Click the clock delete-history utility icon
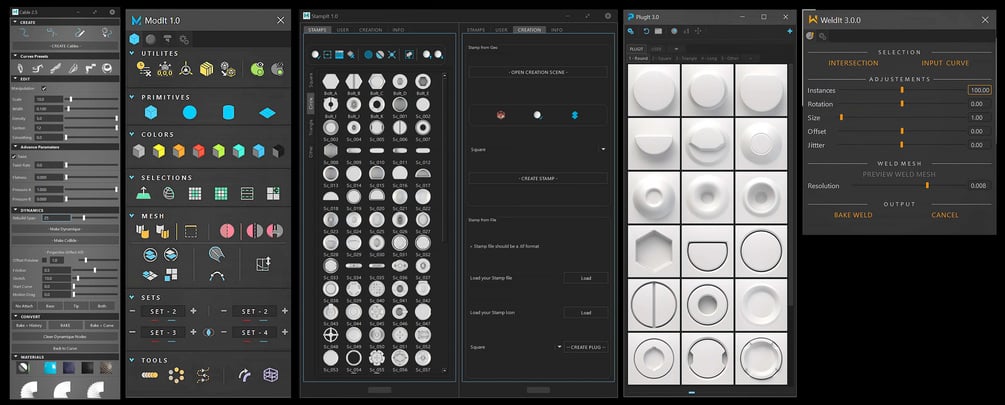 point(144,69)
